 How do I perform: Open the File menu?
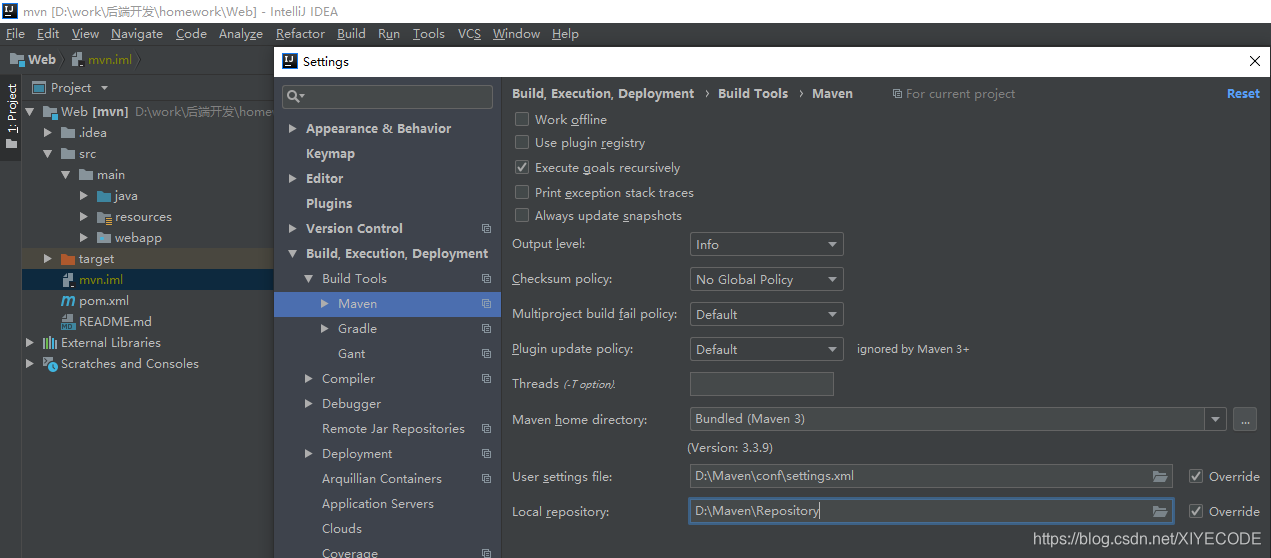pos(15,33)
